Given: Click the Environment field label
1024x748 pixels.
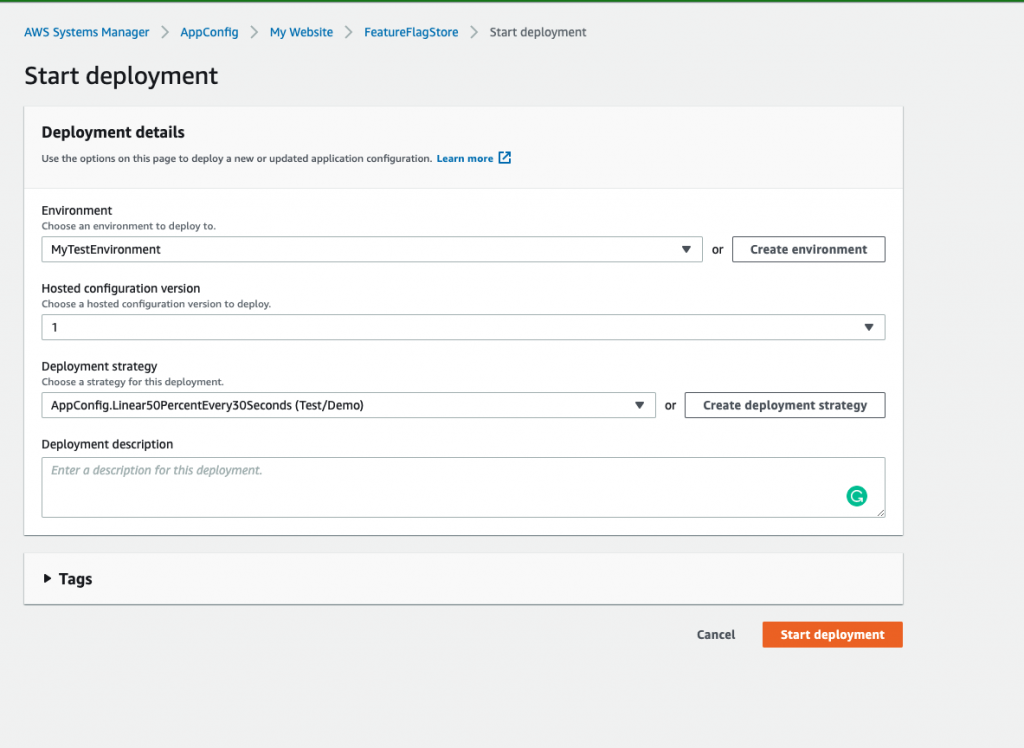Looking at the screenshot, I should (77, 210).
